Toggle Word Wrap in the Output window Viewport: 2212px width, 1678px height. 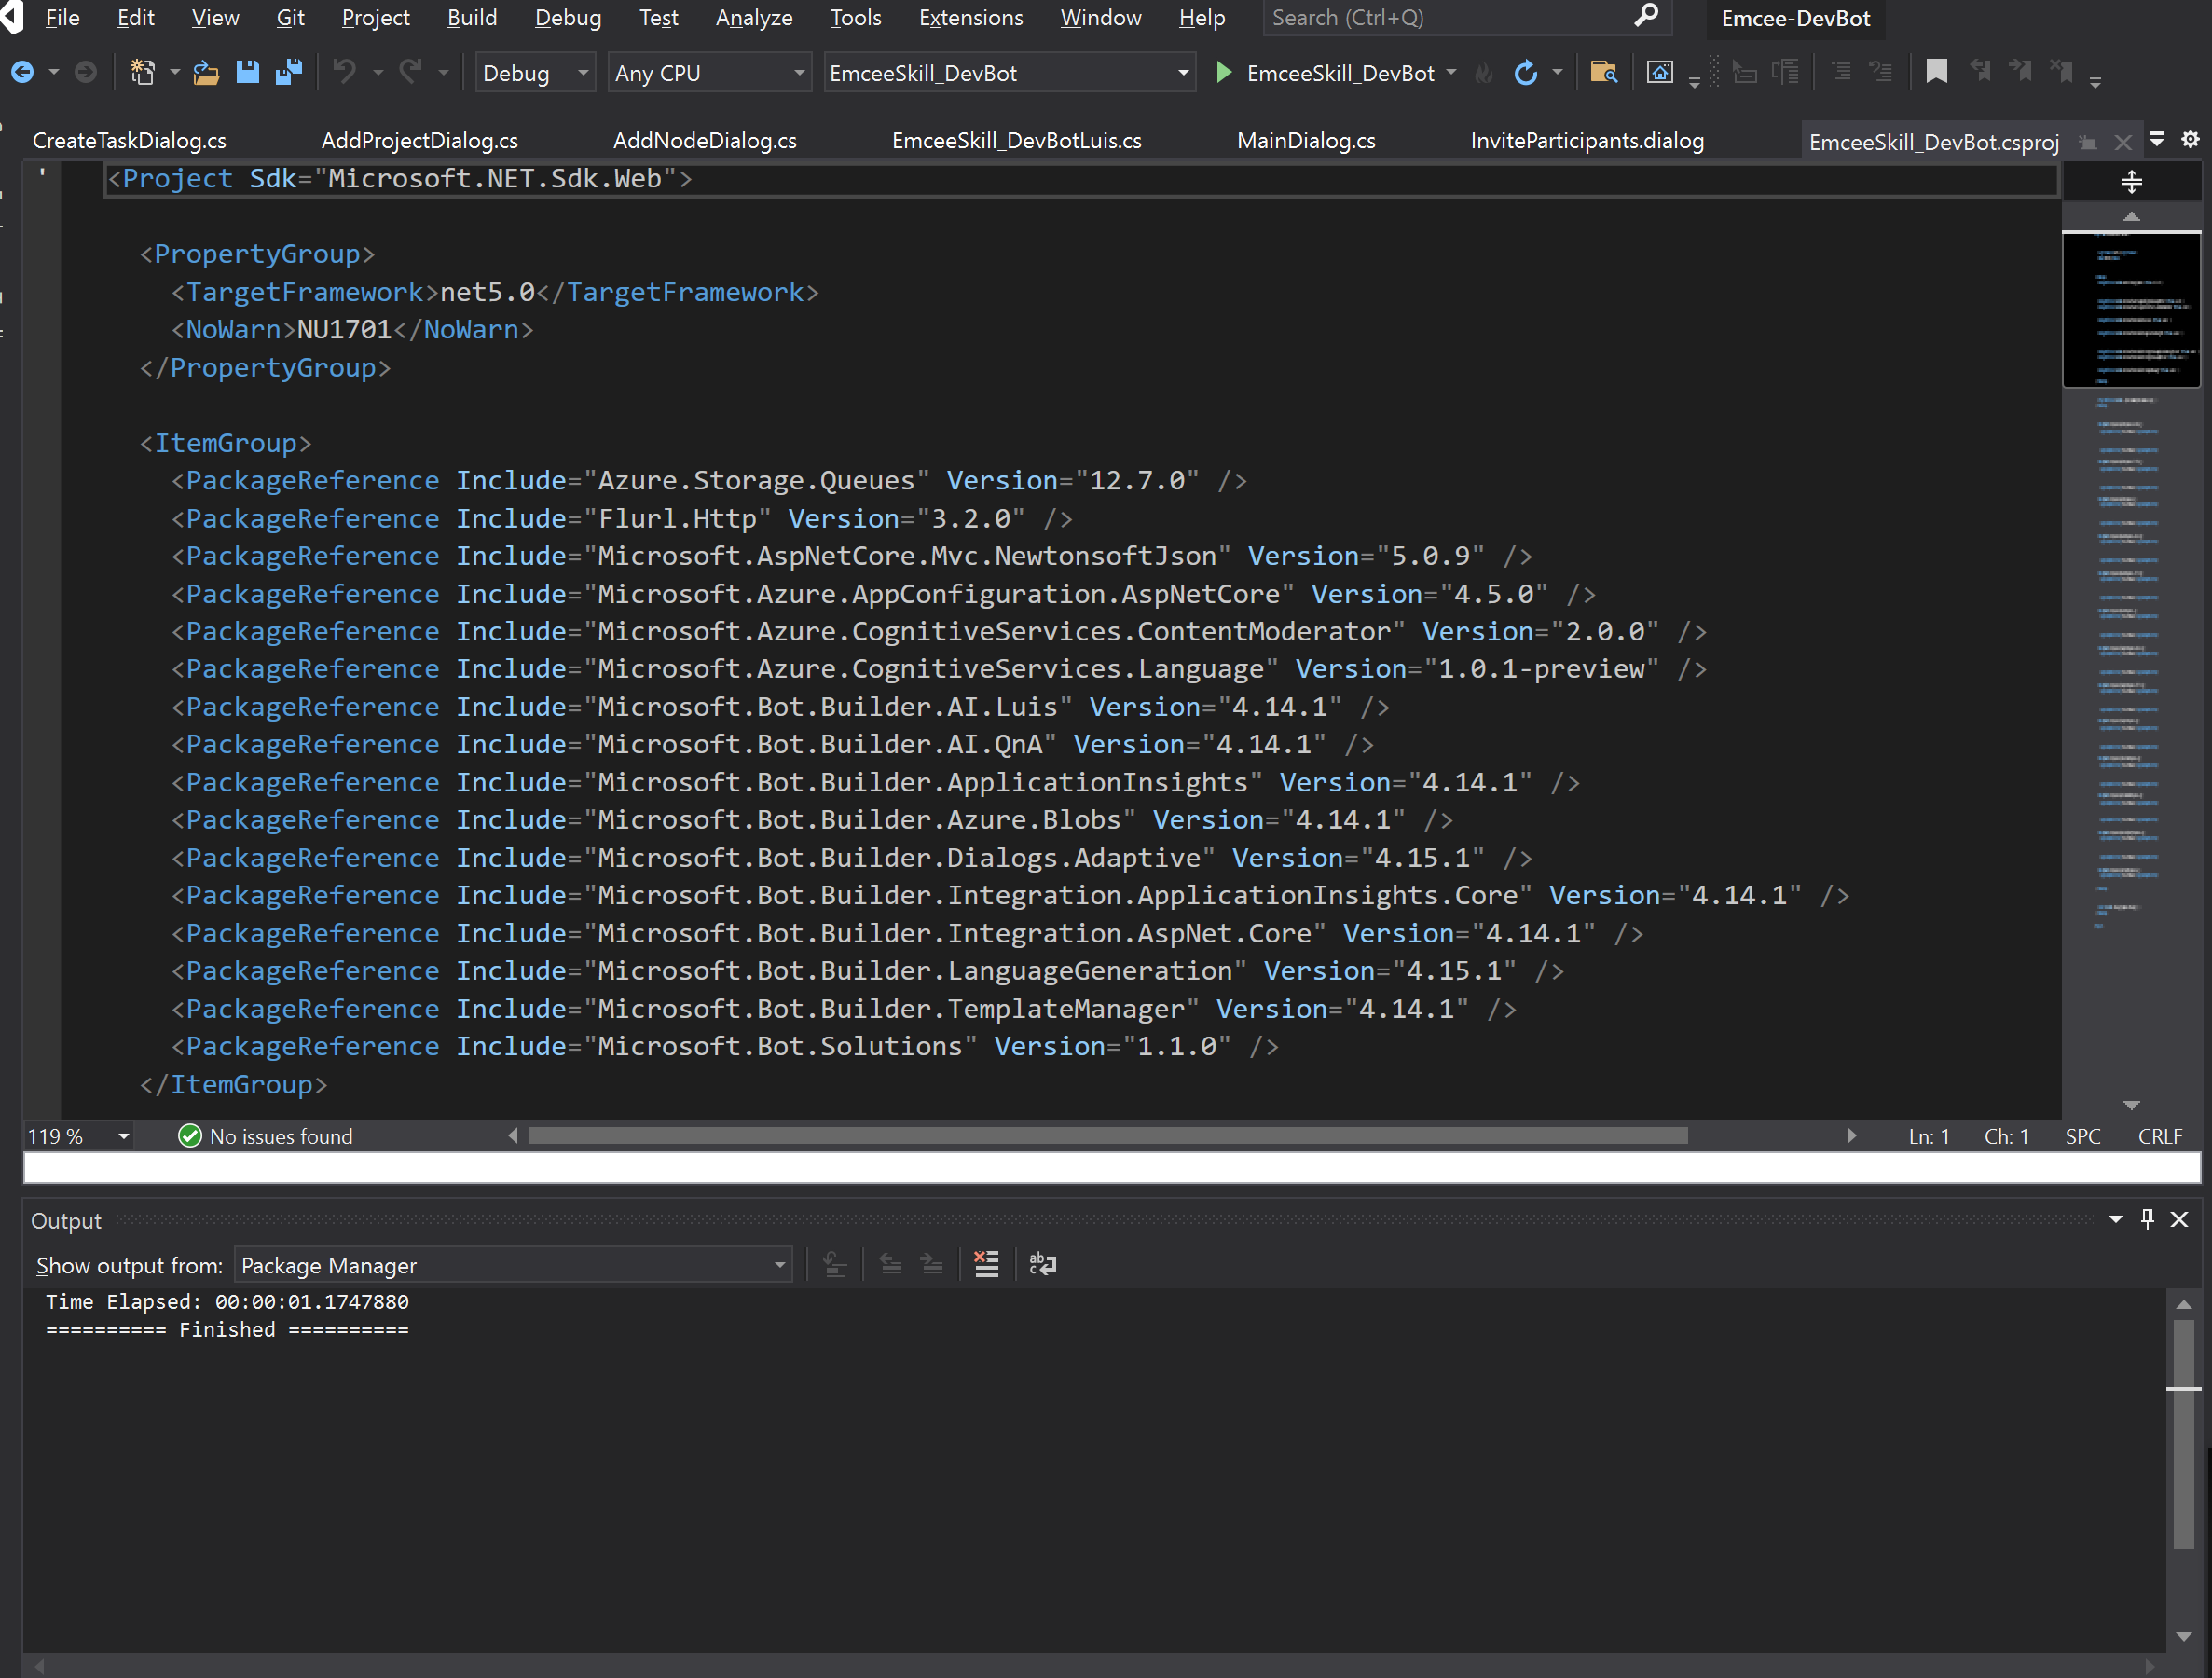pos(1042,1263)
